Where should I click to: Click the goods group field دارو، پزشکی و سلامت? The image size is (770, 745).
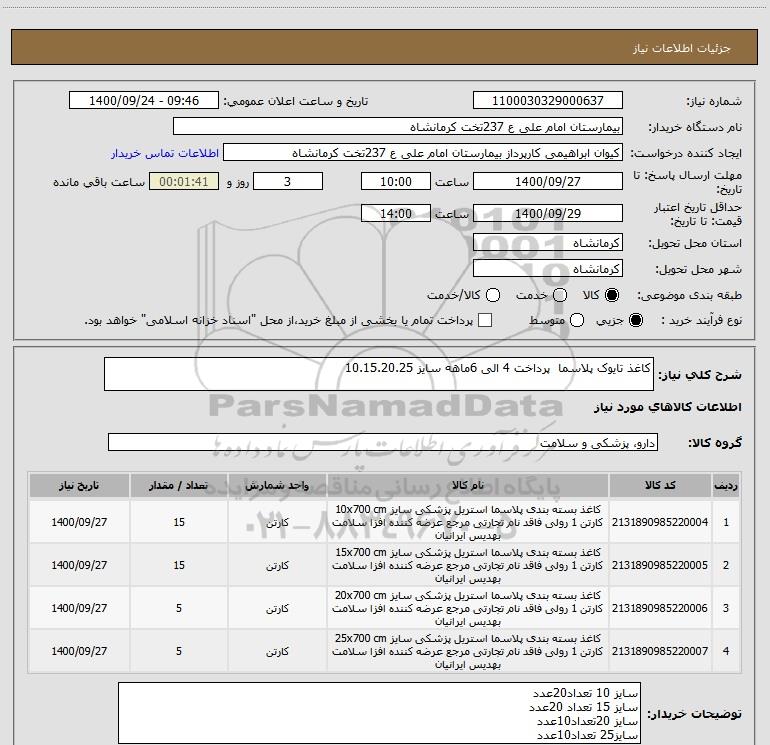point(383,442)
